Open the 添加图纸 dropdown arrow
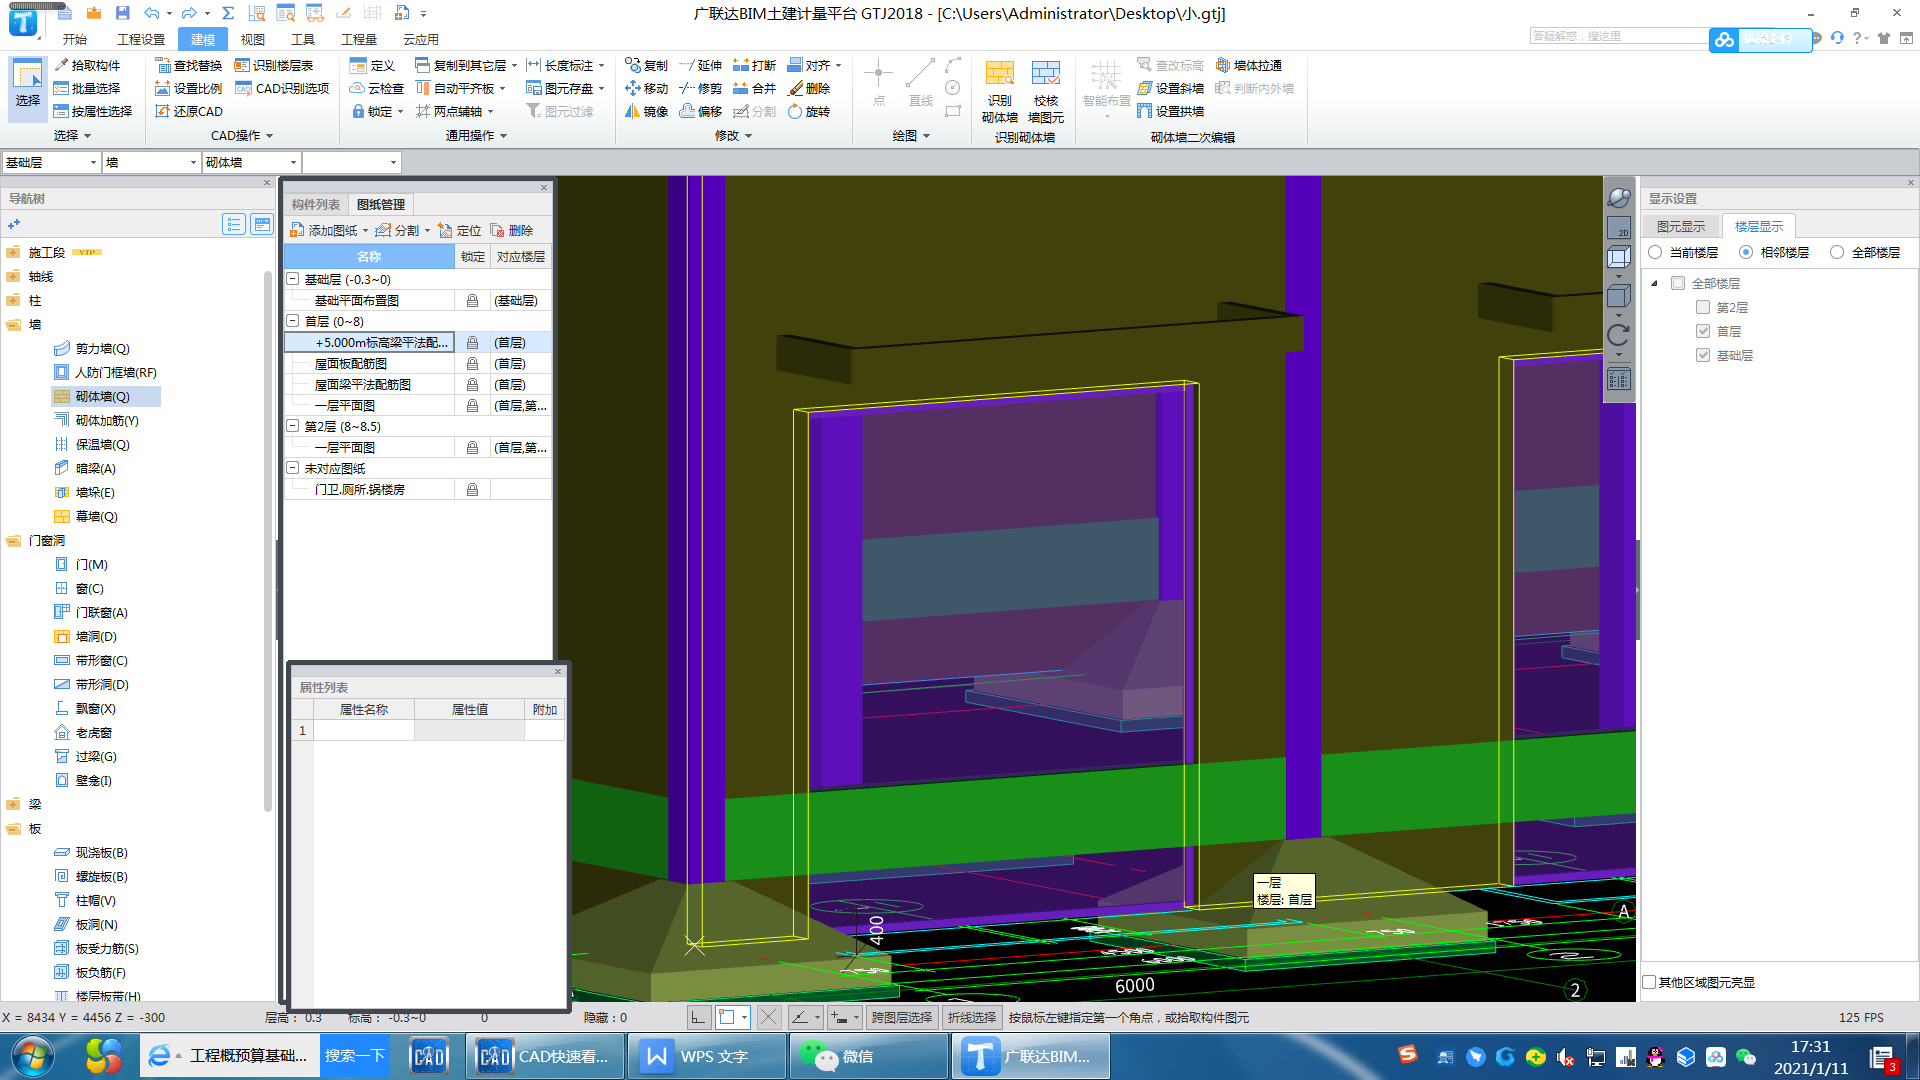Screen dimensions: 1920x1080 [365, 231]
